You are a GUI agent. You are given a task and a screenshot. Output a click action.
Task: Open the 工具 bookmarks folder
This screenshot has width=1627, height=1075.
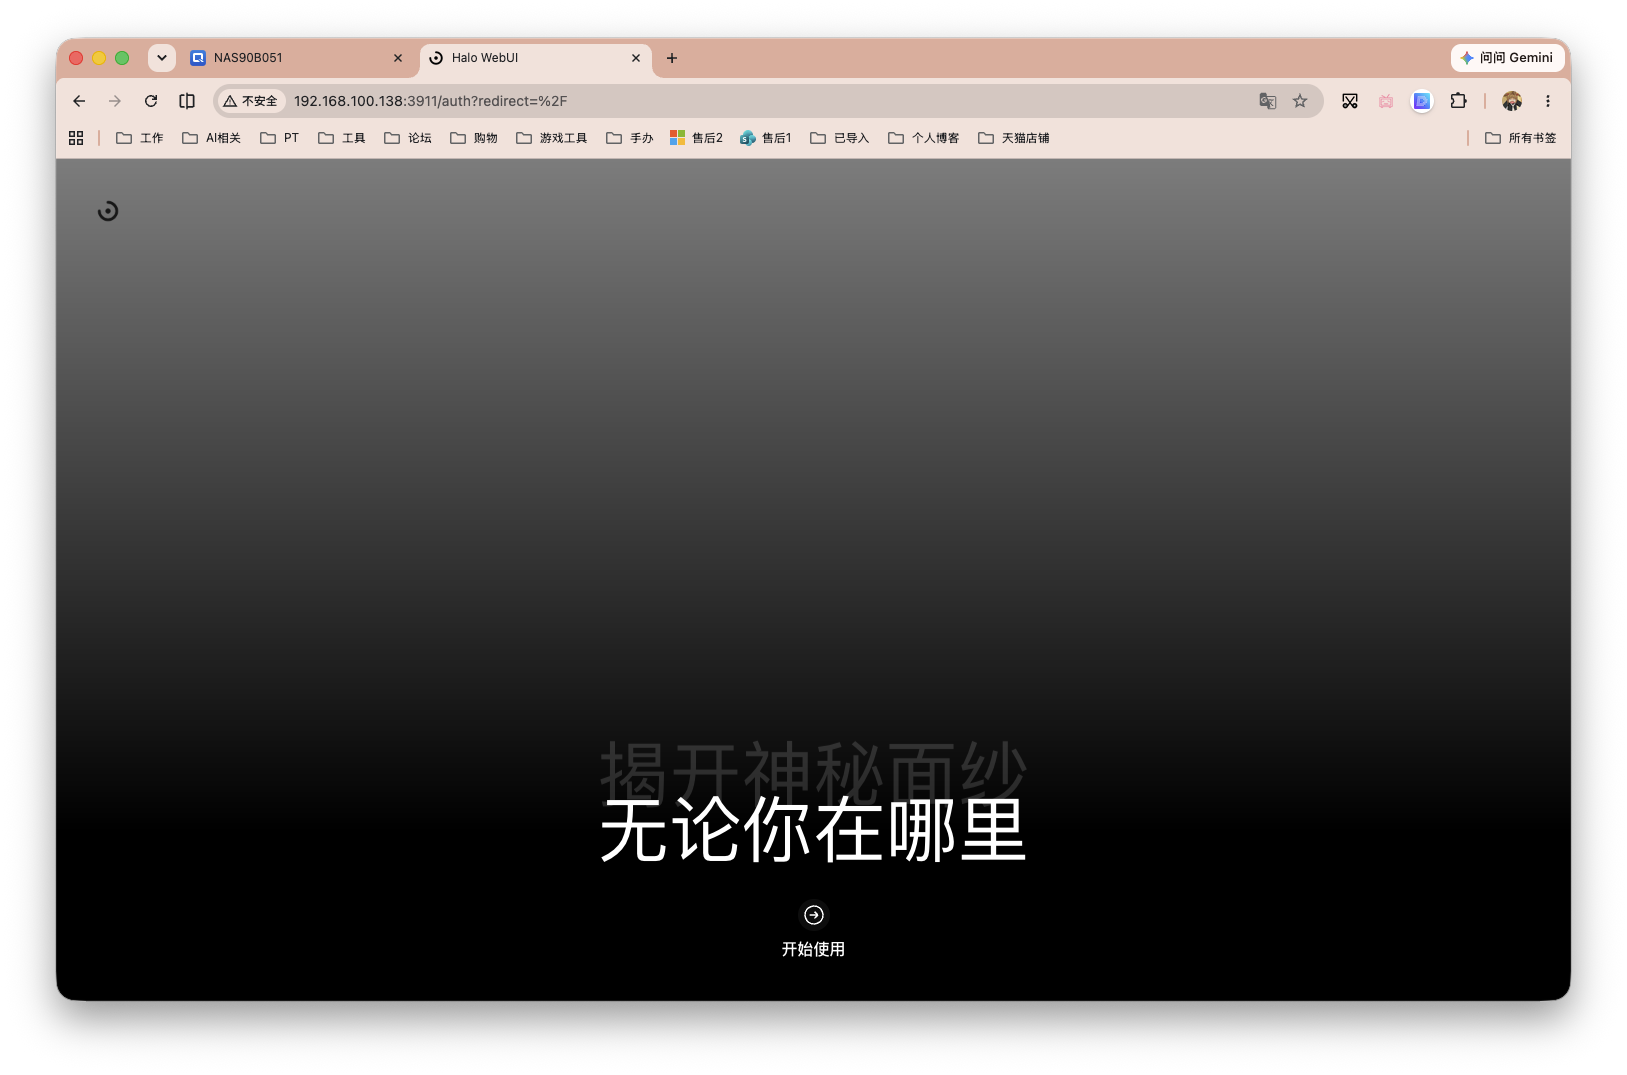[342, 138]
